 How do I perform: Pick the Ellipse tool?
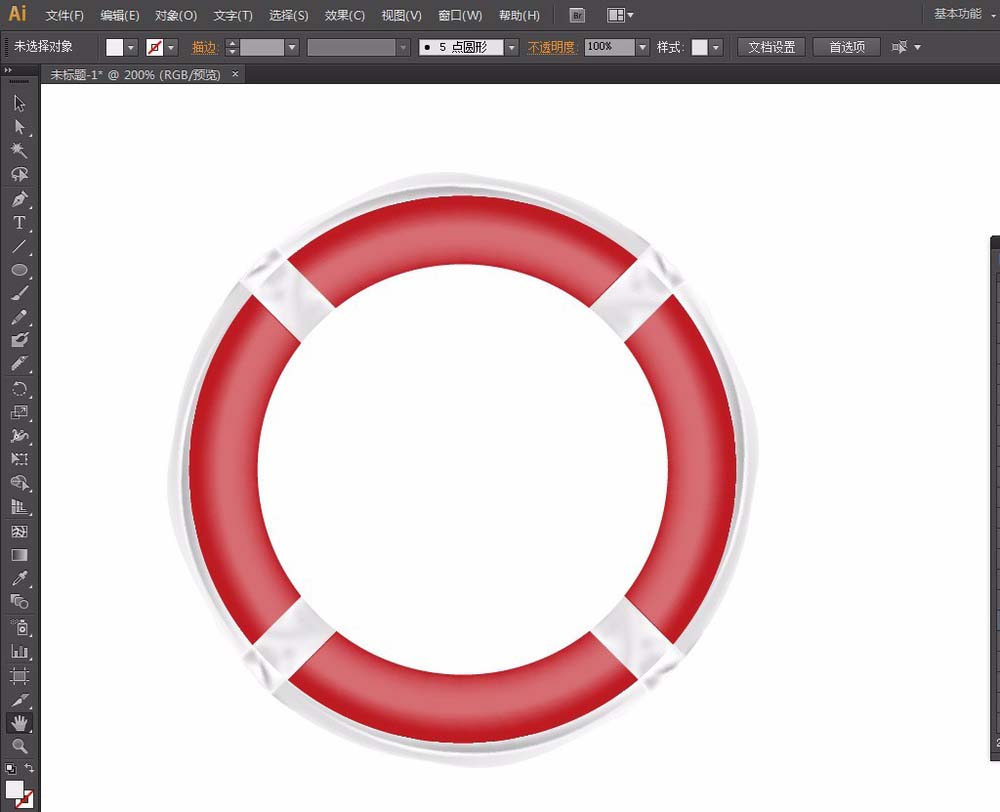(x=19, y=270)
